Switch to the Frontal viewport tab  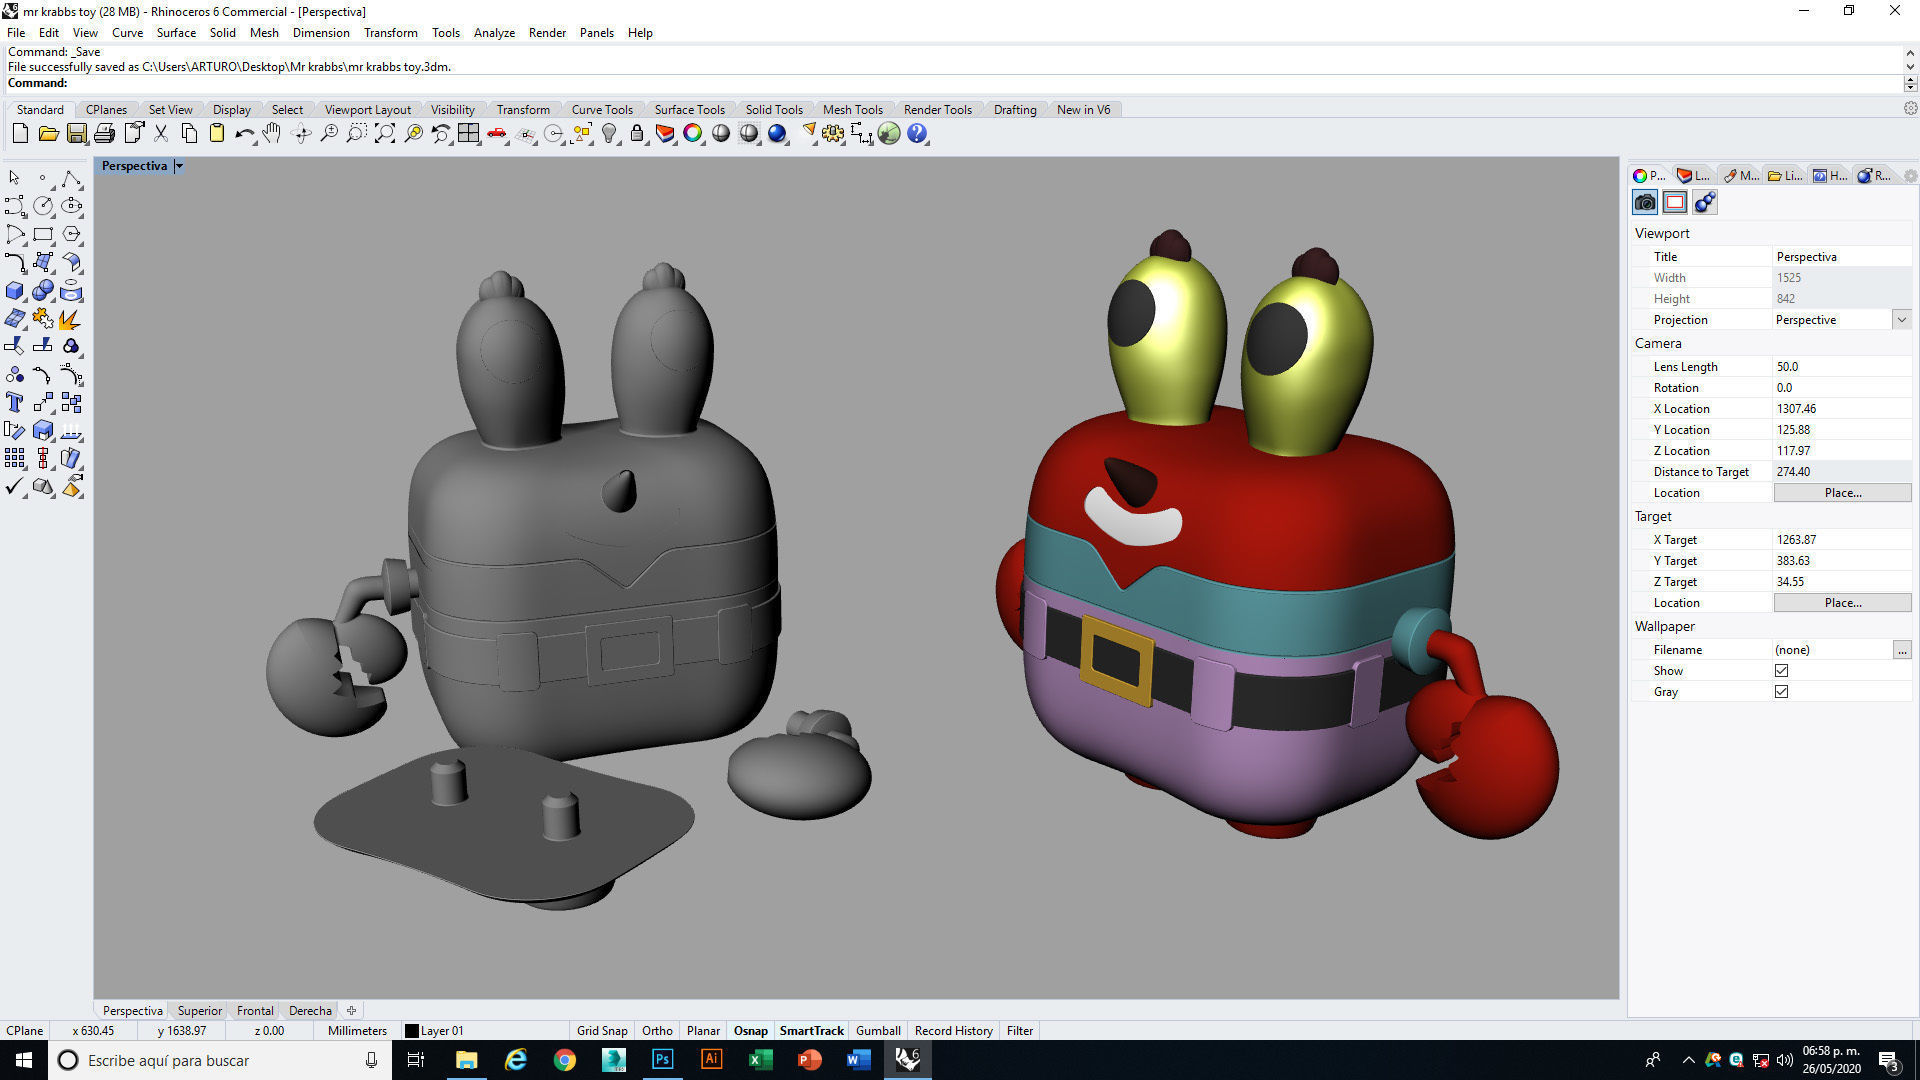coord(255,1011)
